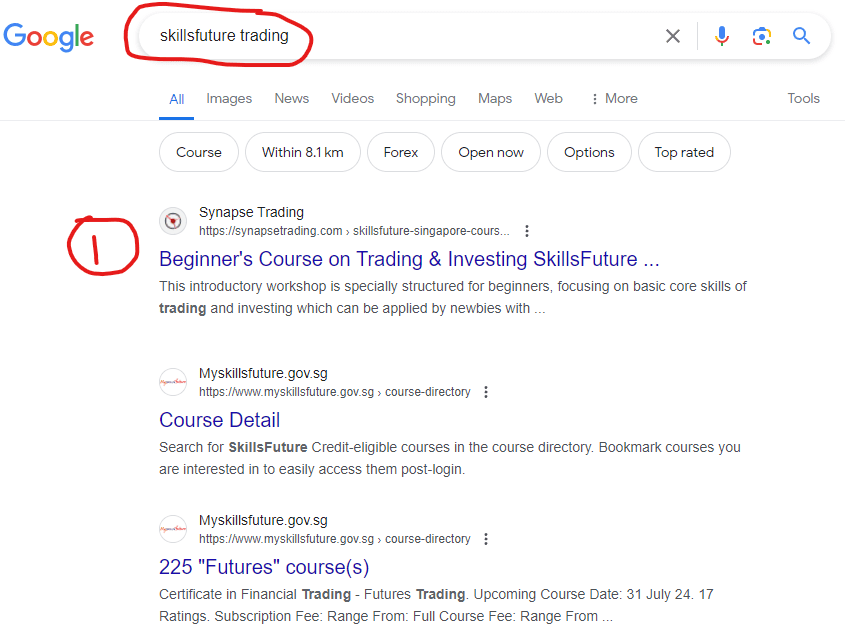Apply the Top rated filter chip

684,152
